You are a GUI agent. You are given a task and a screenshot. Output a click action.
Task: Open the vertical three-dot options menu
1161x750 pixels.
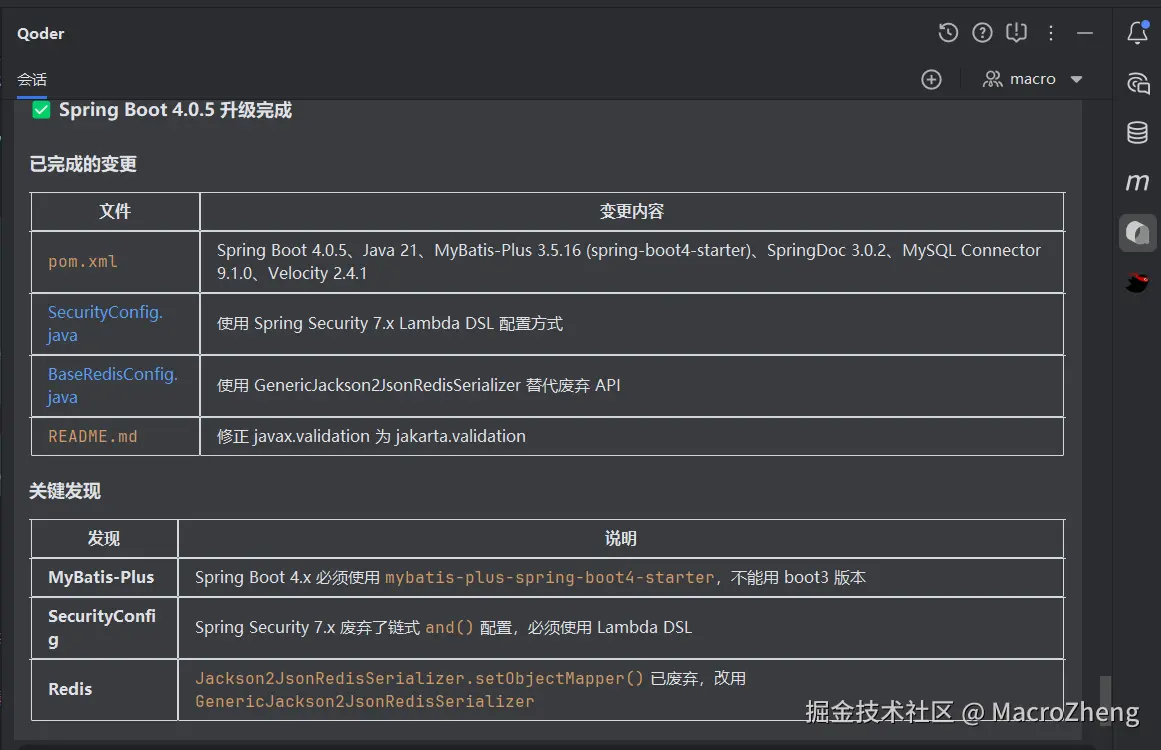coord(1051,33)
